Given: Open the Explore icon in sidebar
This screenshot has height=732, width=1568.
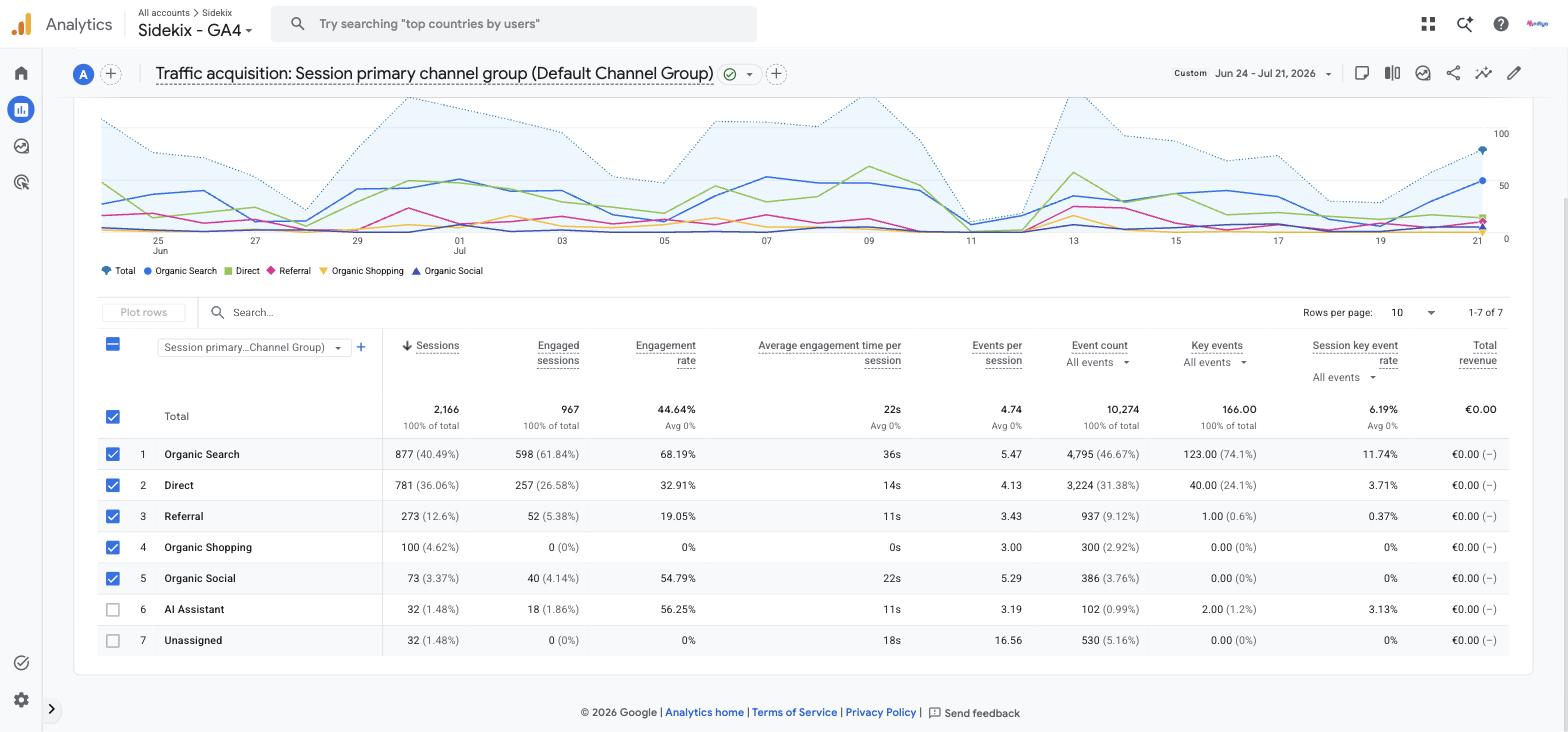Looking at the screenshot, I should (x=21, y=146).
